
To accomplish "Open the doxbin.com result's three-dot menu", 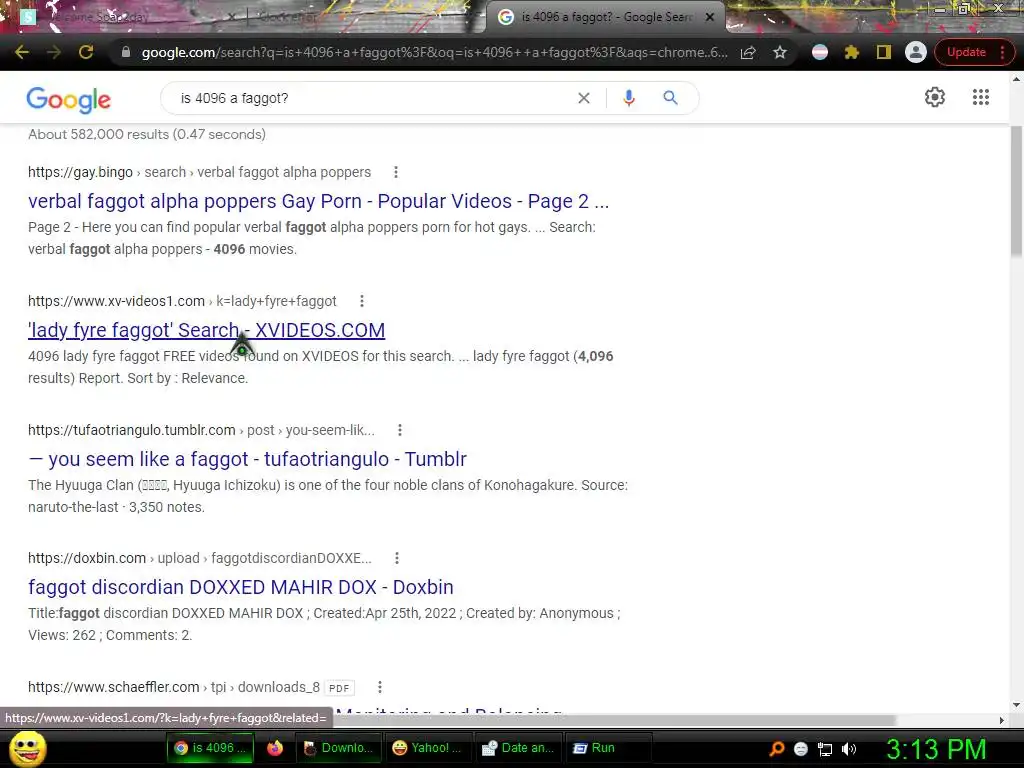I will click(396, 558).
